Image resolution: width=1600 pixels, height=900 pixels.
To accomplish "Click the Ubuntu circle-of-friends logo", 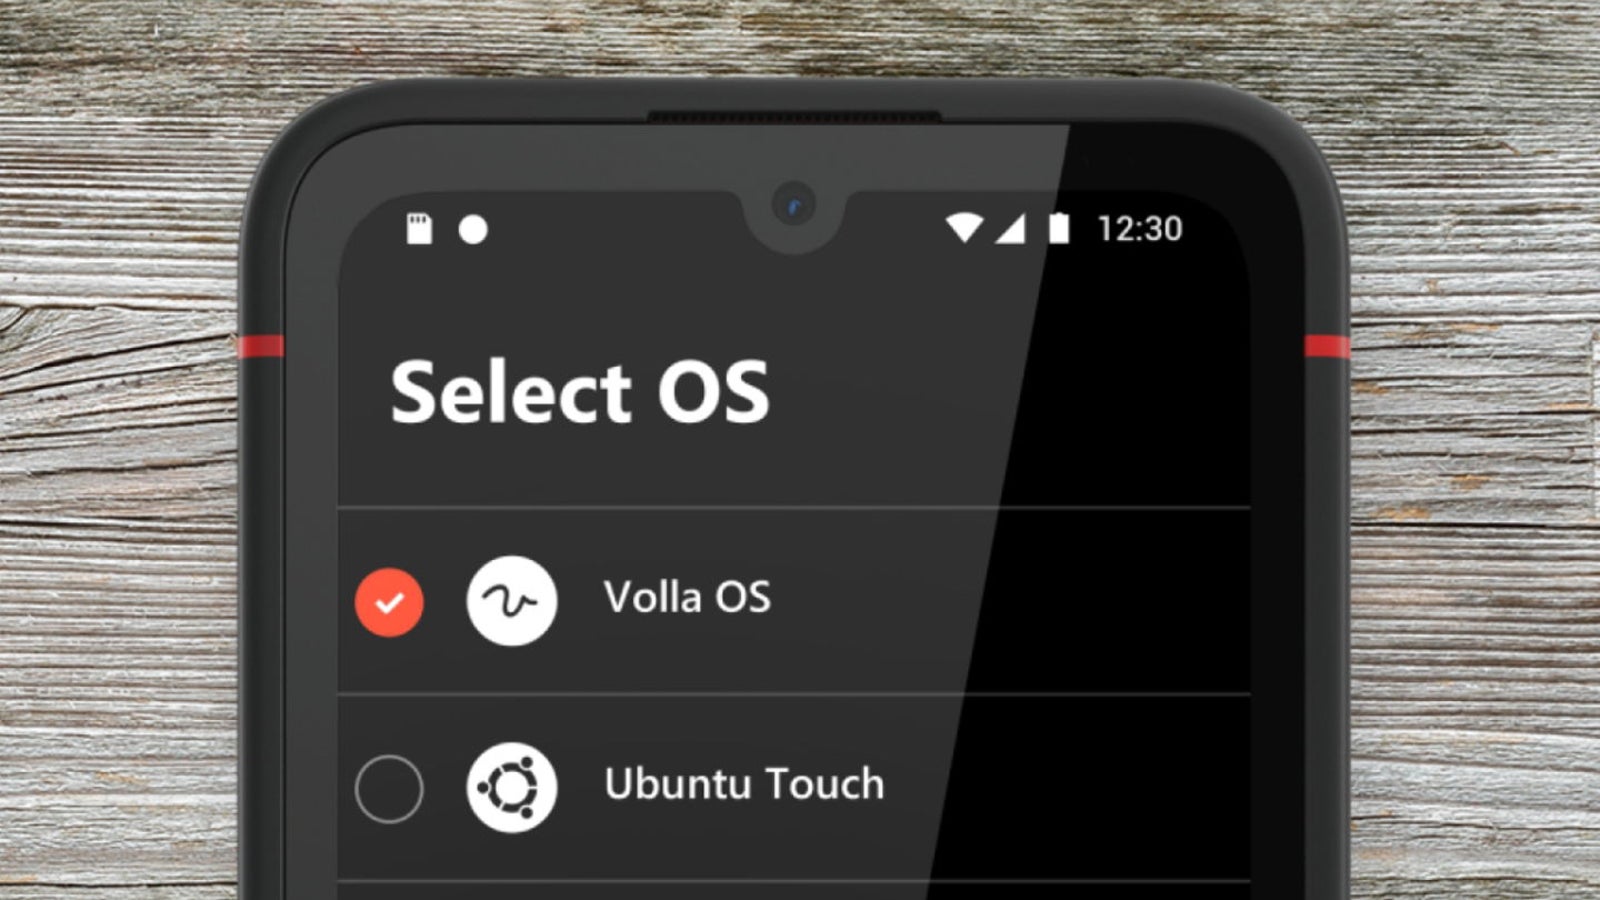I will click(x=512, y=787).
